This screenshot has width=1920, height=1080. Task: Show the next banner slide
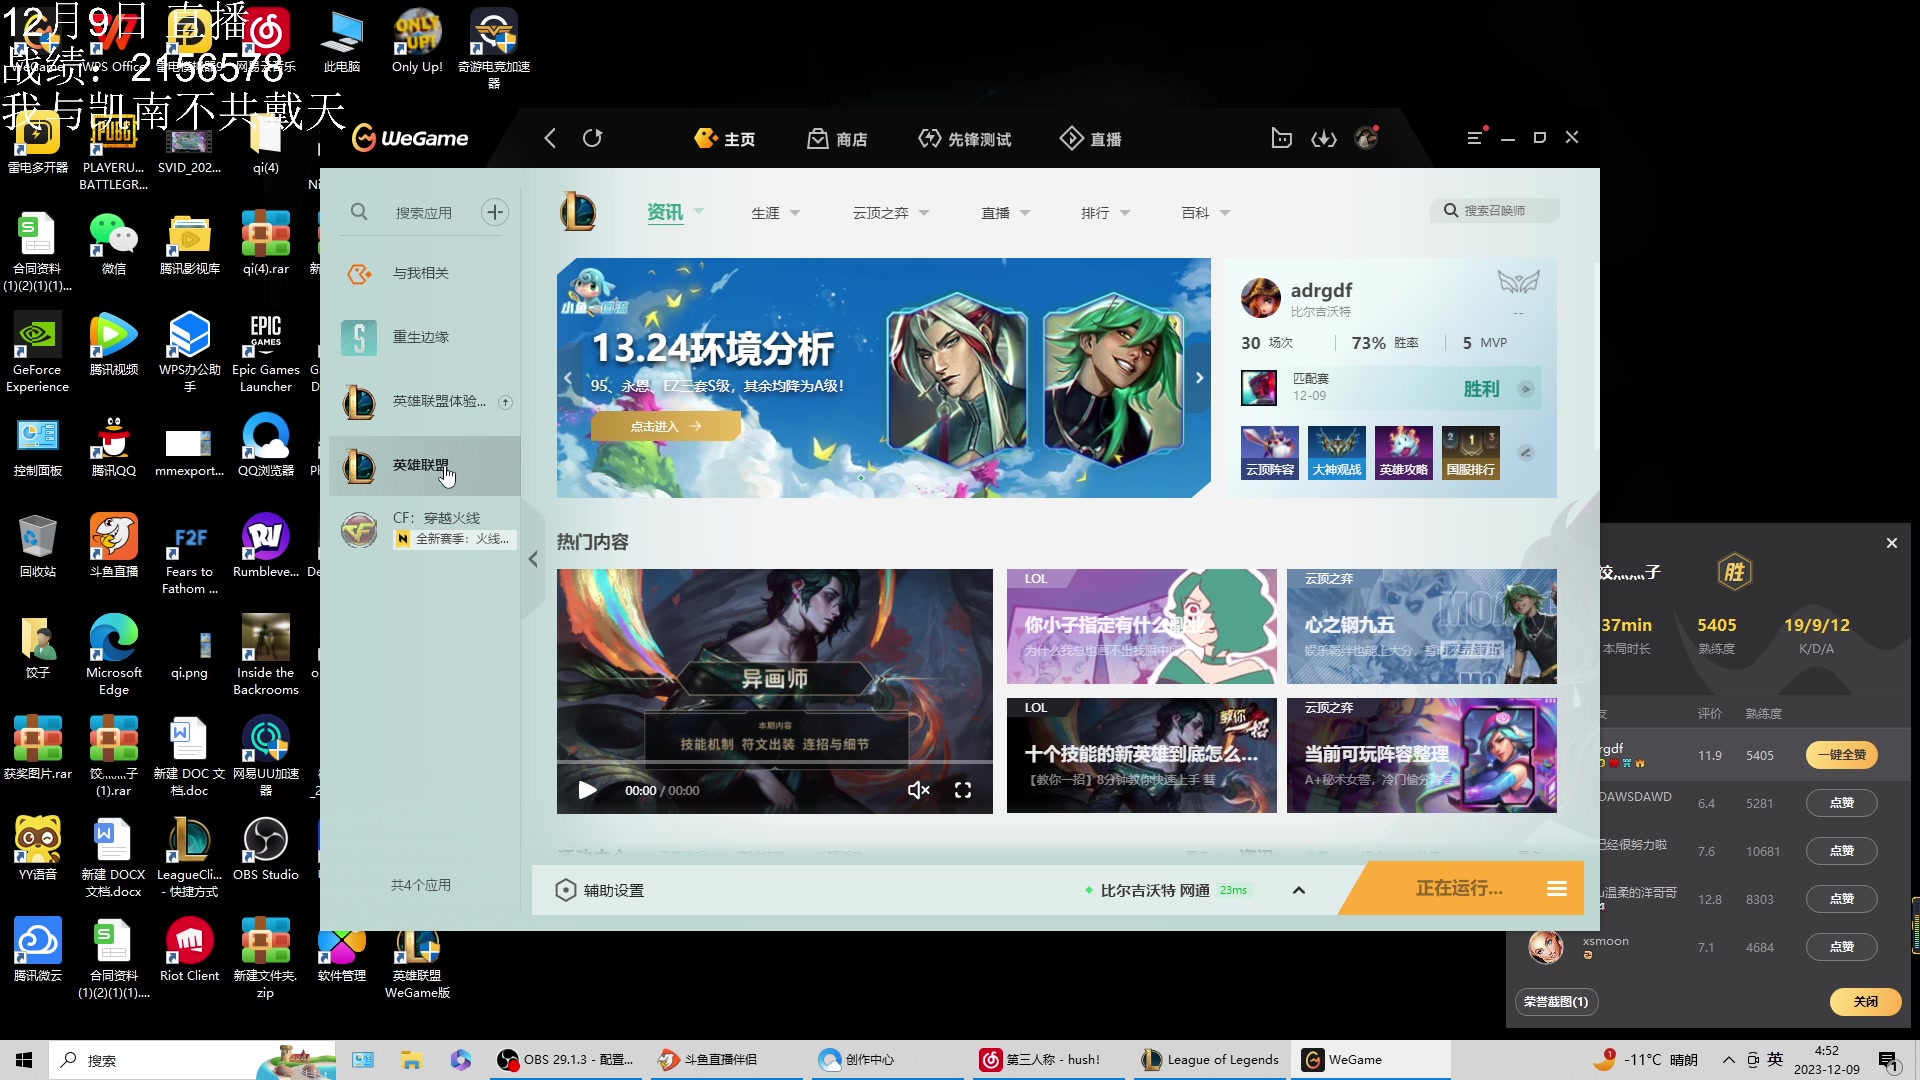[x=1199, y=378]
